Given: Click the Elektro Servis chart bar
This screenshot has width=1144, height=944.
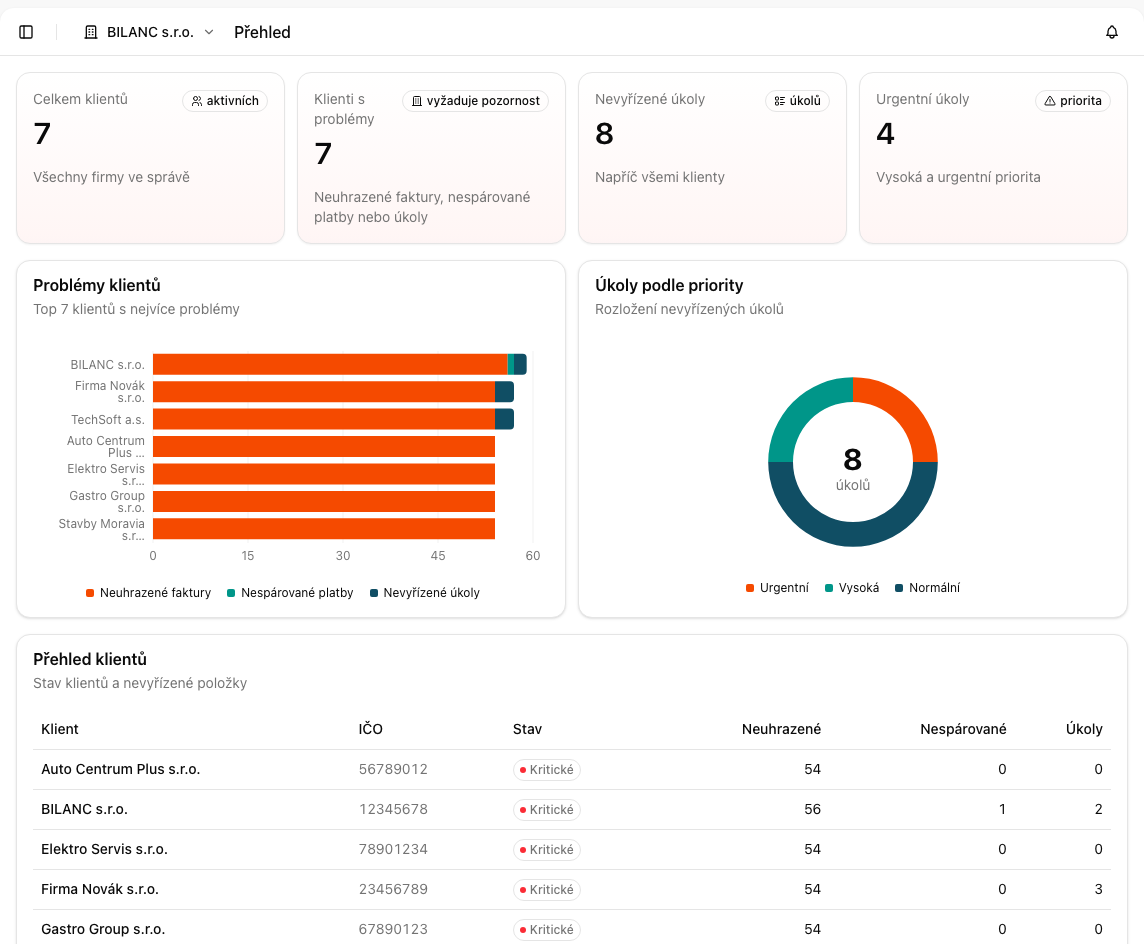Looking at the screenshot, I should (x=324, y=474).
